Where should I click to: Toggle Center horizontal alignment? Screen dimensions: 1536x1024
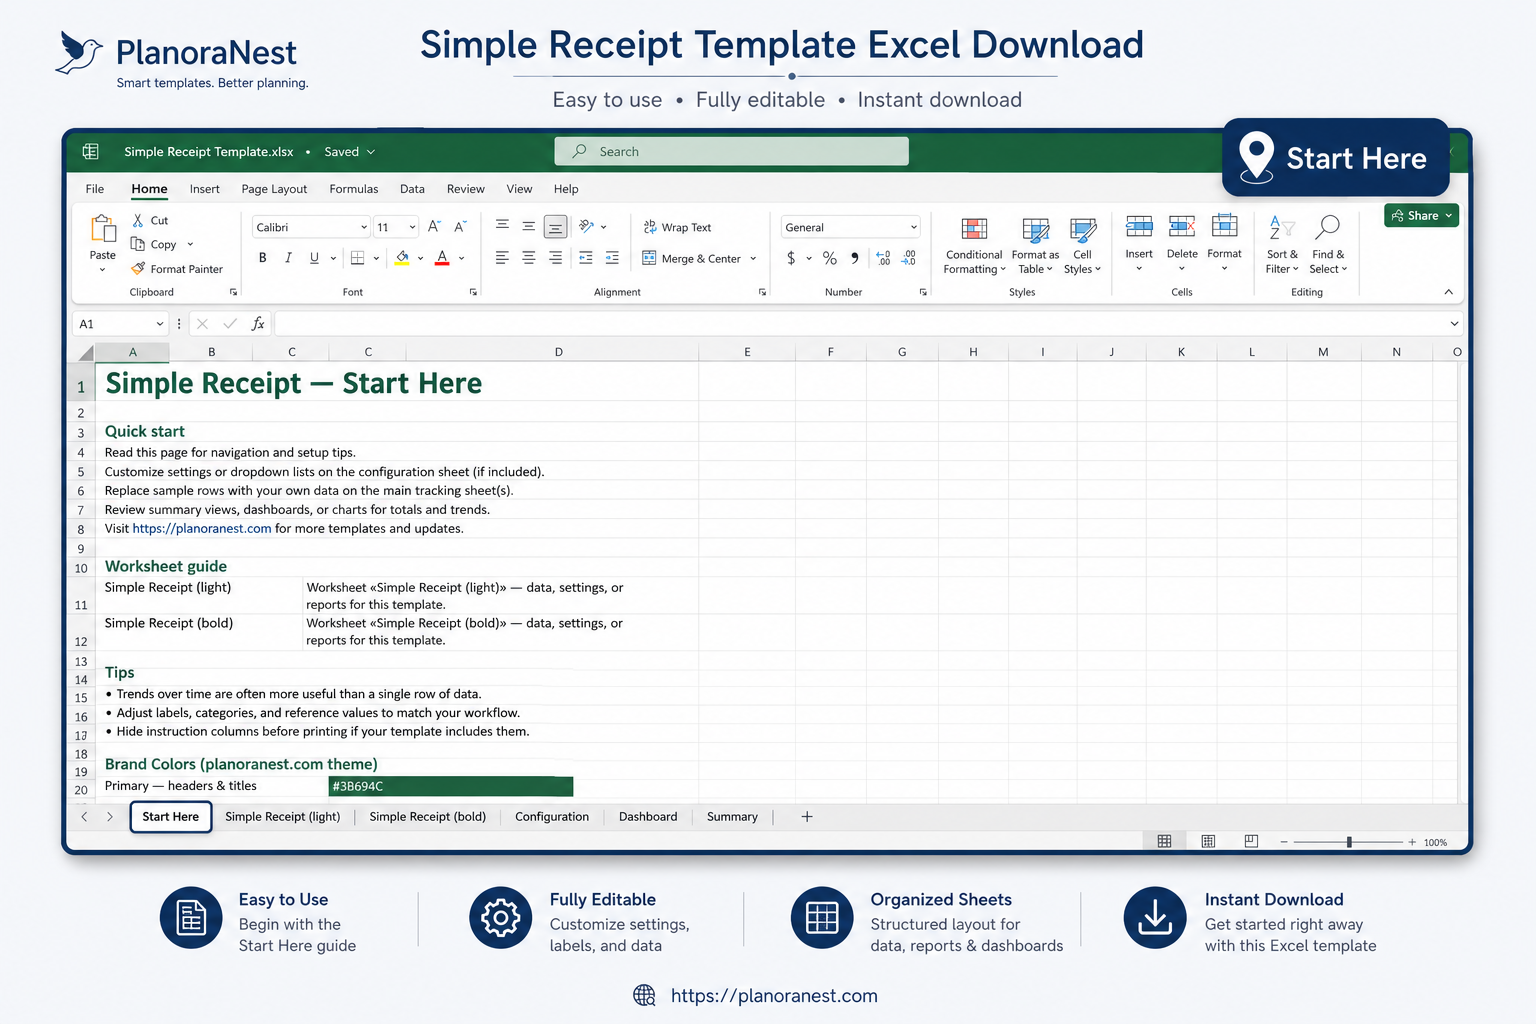pyautogui.click(x=528, y=258)
